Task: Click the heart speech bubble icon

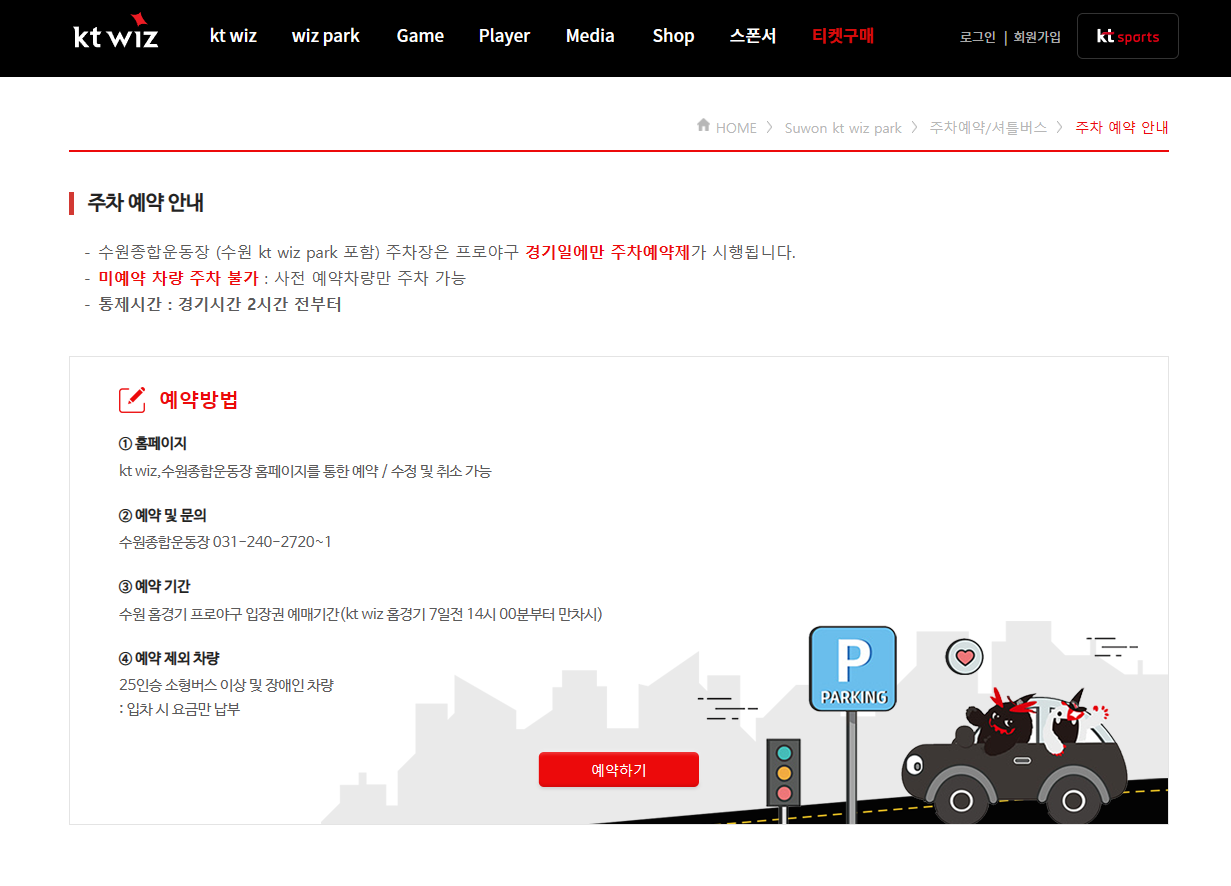Action: pos(965,658)
